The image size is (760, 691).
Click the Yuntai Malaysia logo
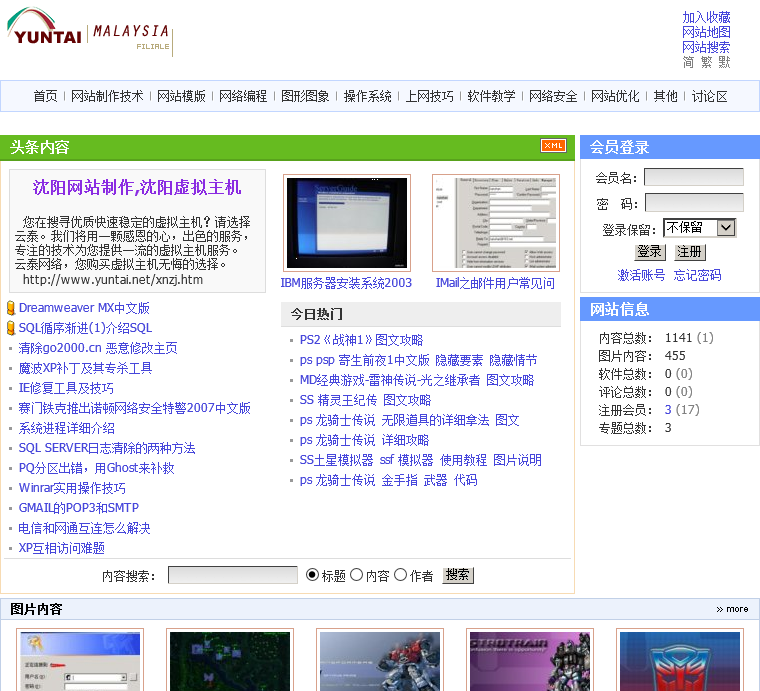point(90,33)
